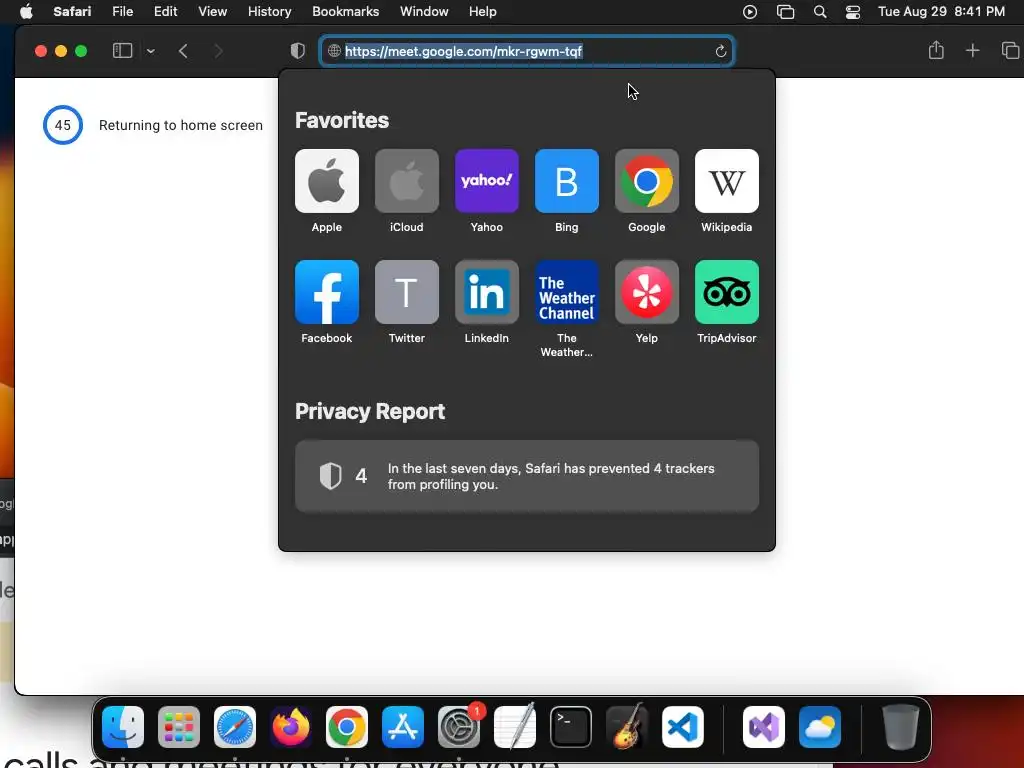1024x768 pixels.
Task: Go back to the previous page
Action: [184, 51]
